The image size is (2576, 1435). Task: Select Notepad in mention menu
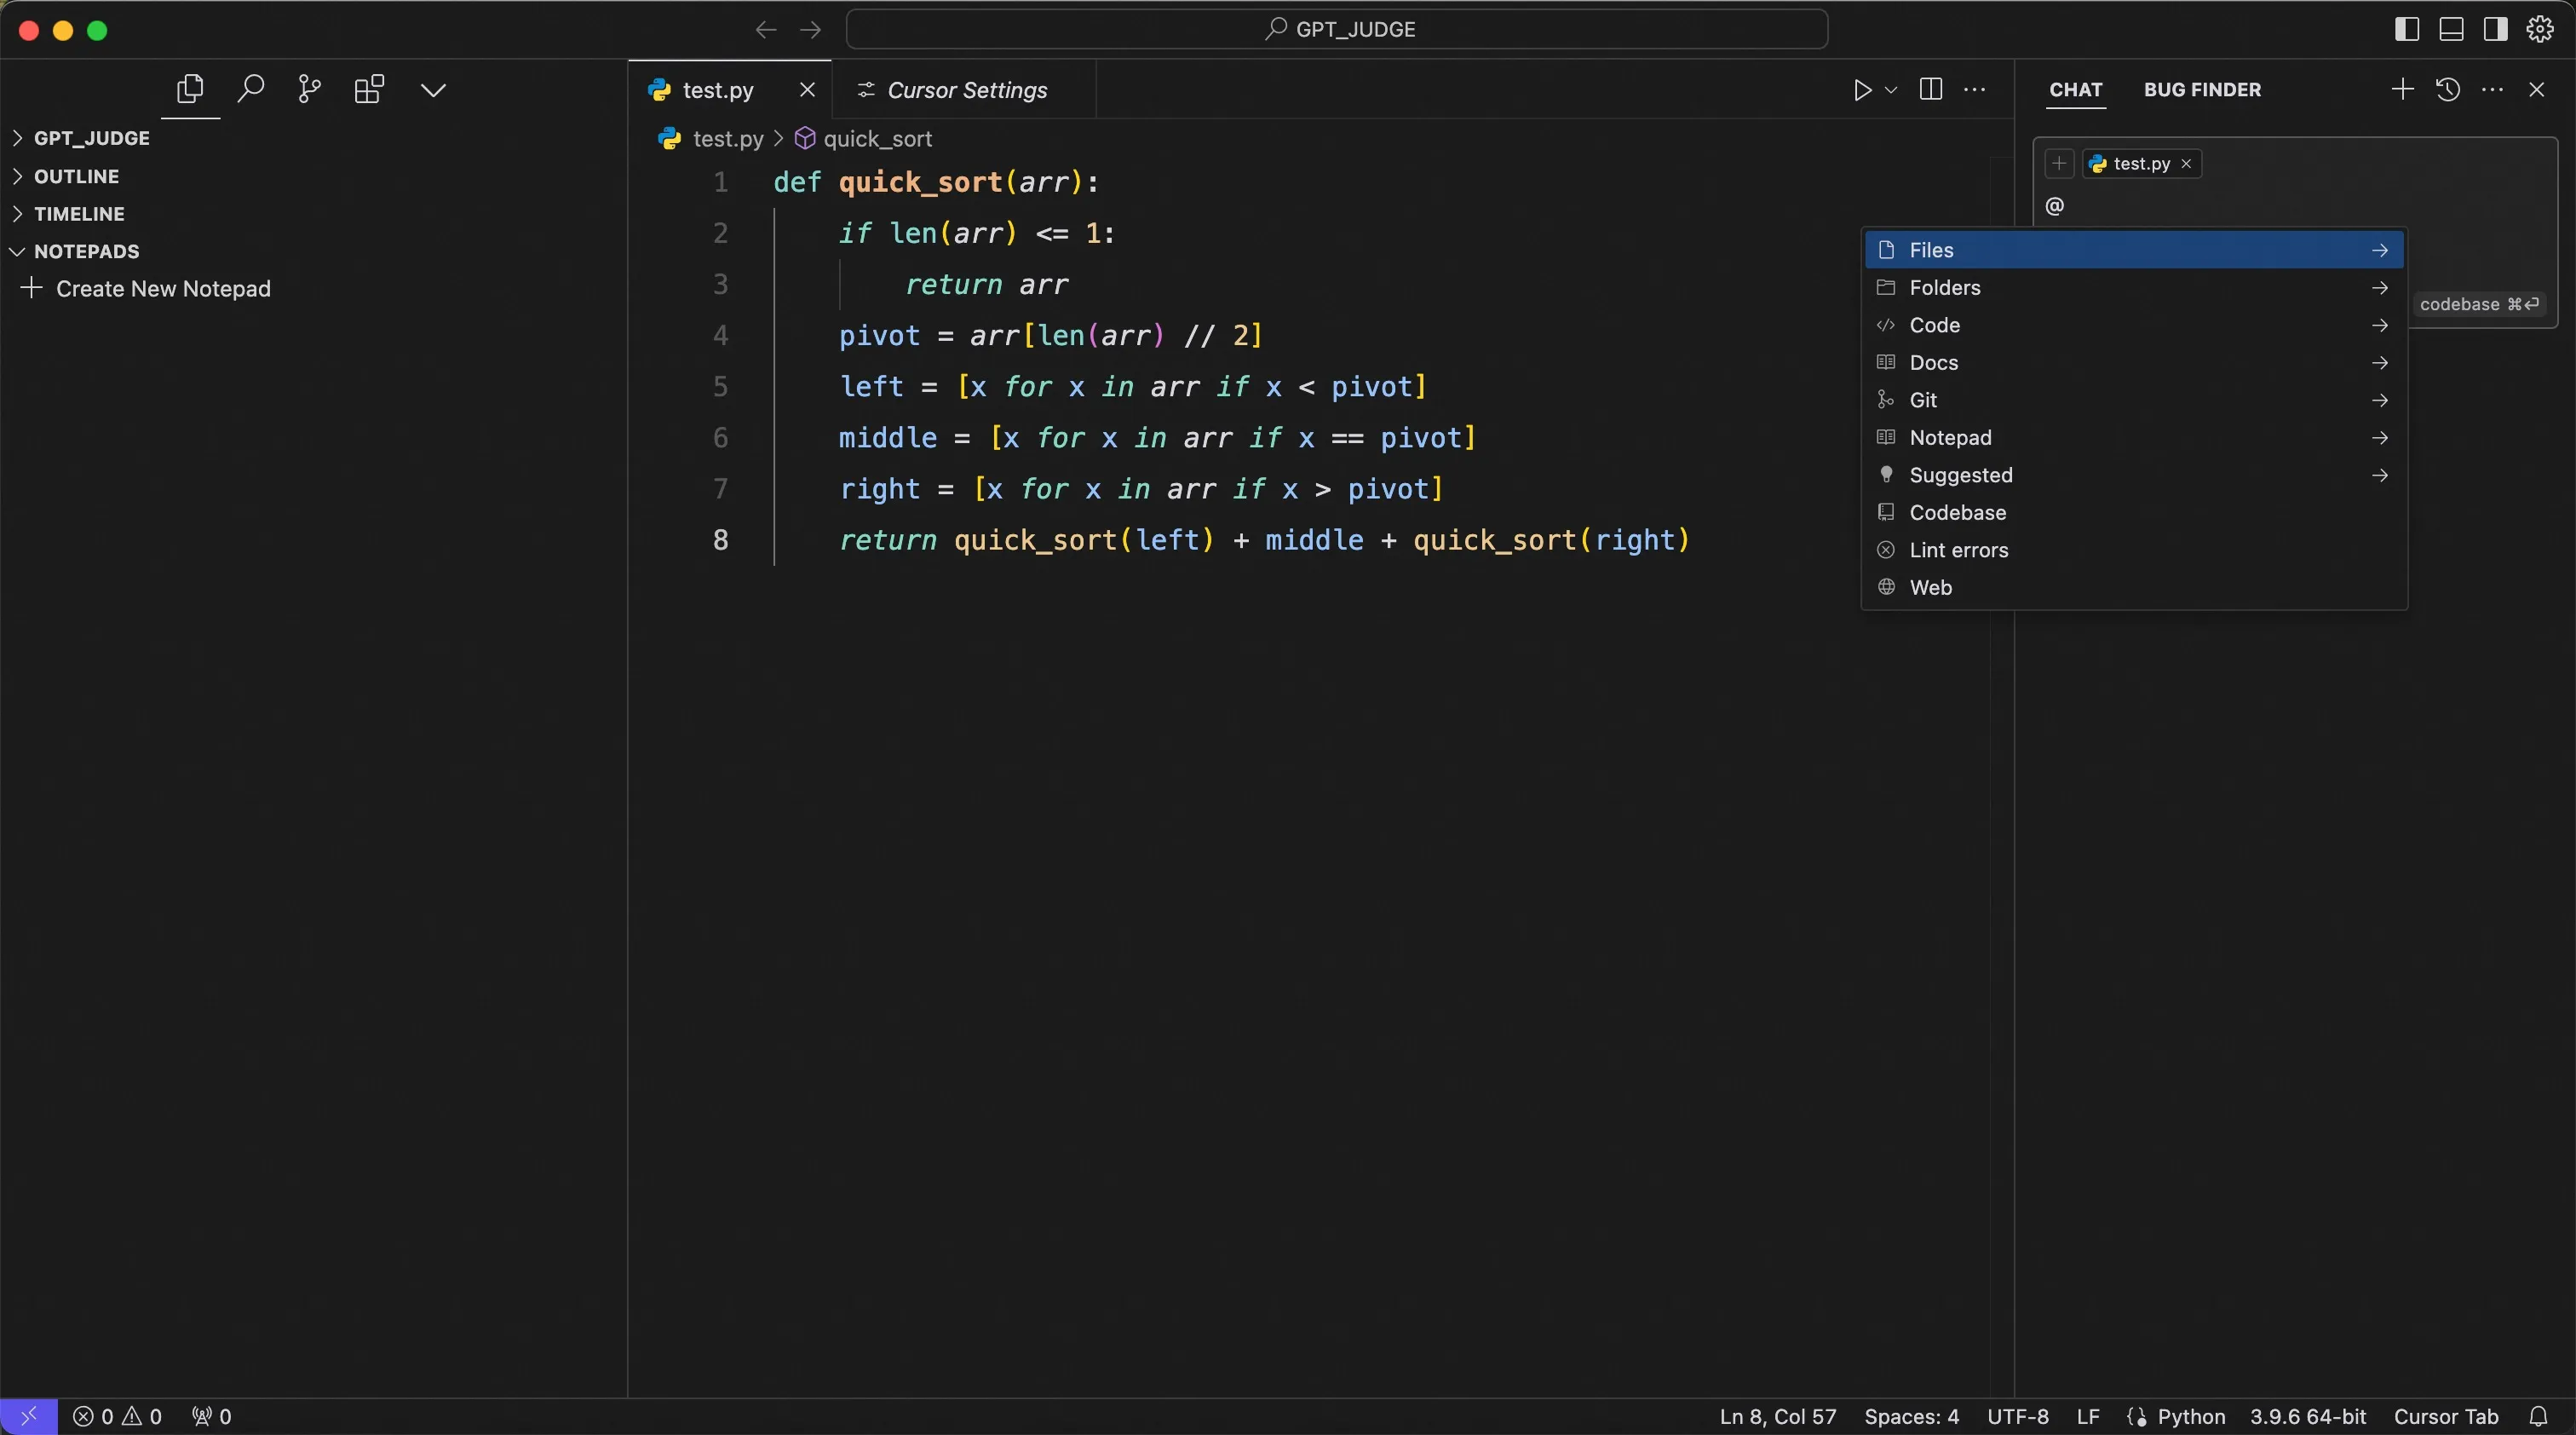[x=2133, y=438]
